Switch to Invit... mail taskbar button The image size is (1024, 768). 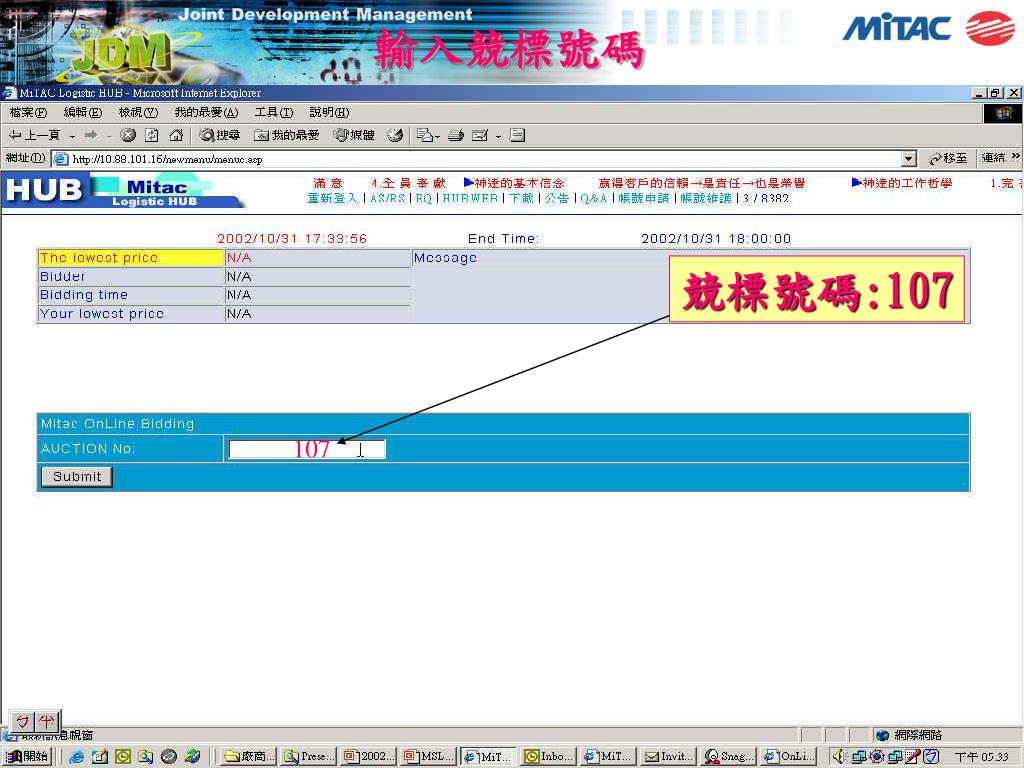pyautogui.click(x=669, y=756)
